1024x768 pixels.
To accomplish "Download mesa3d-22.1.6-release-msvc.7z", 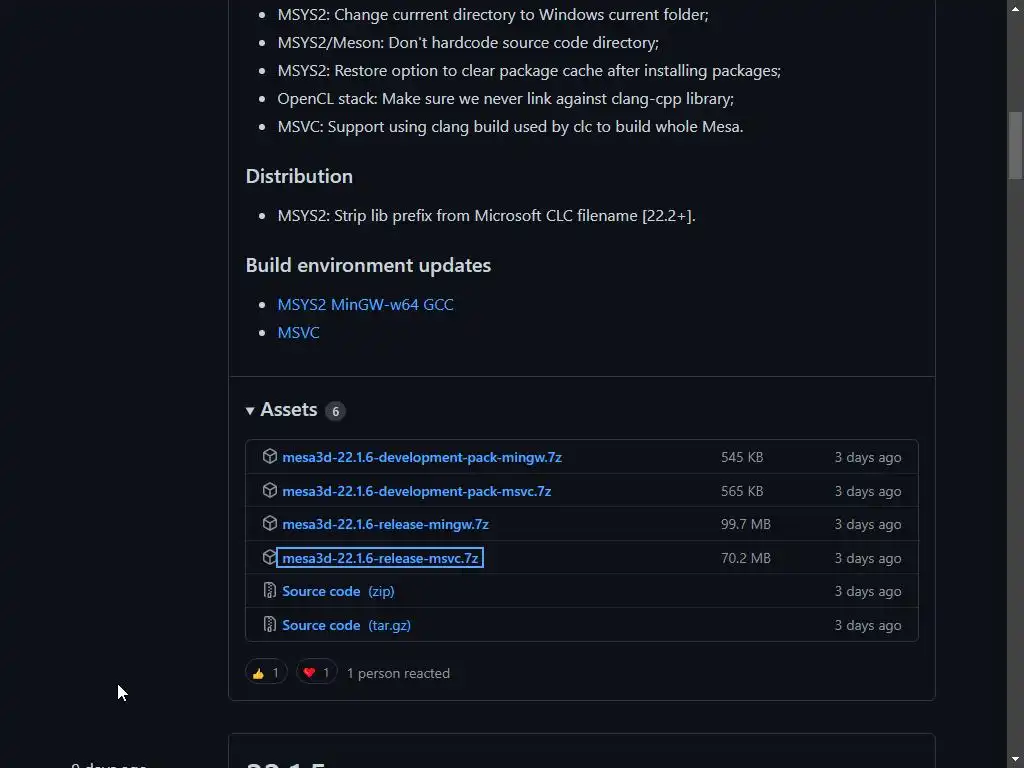I will (x=380, y=558).
